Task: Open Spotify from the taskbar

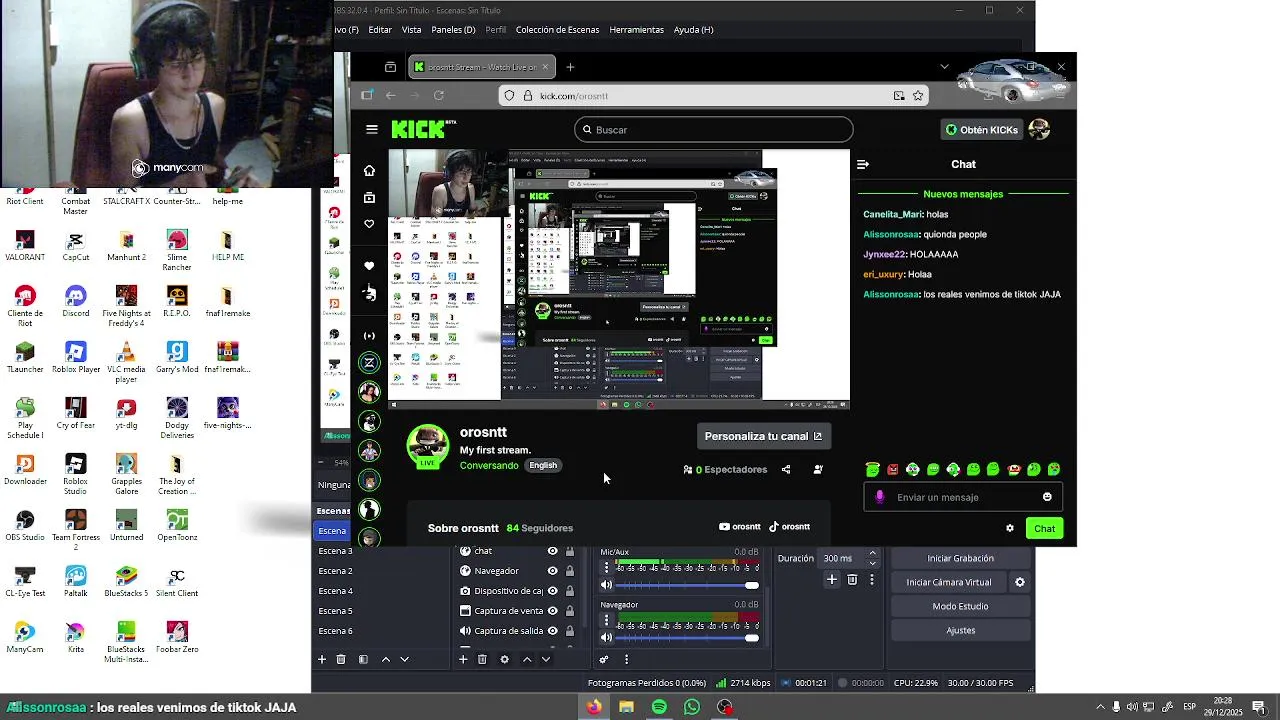Action: pos(659,707)
